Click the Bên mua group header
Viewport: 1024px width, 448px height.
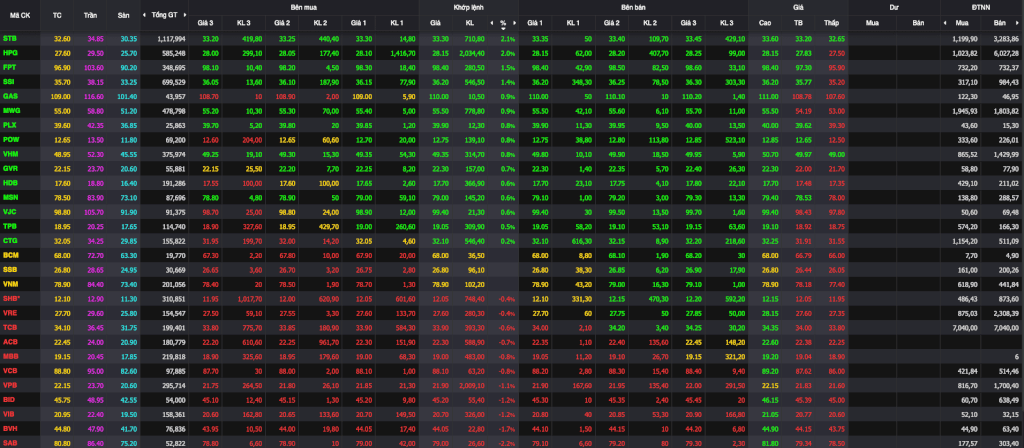point(304,7)
